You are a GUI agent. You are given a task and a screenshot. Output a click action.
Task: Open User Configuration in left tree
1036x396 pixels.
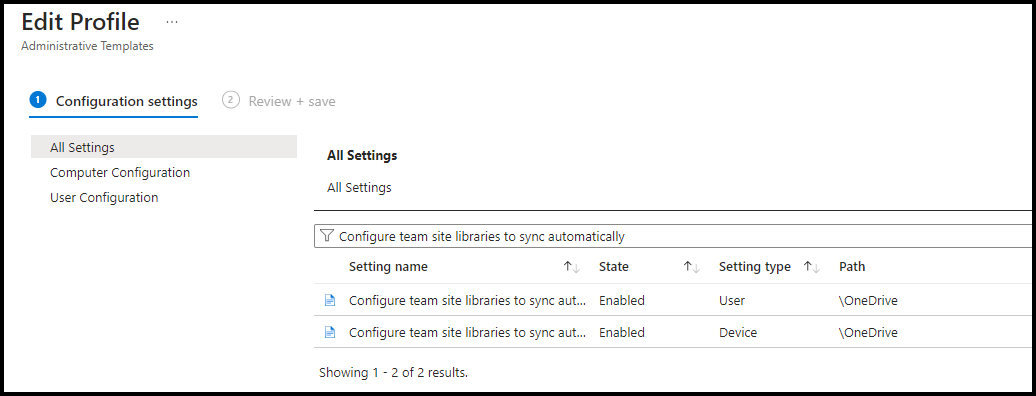tap(104, 198)
